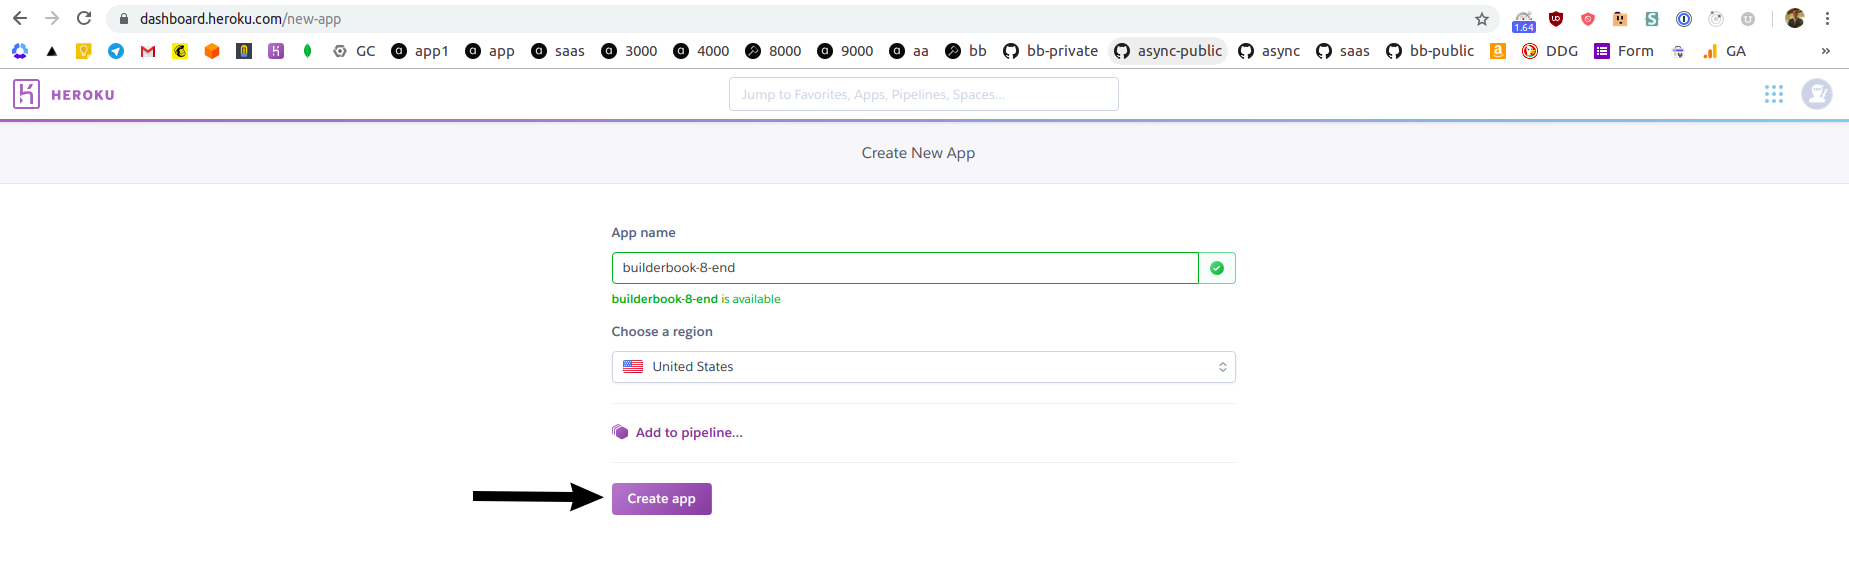The image size is (1849, 584).
Task: Open the yellow lightbulb bookmark icon
Action: point(84,51)
